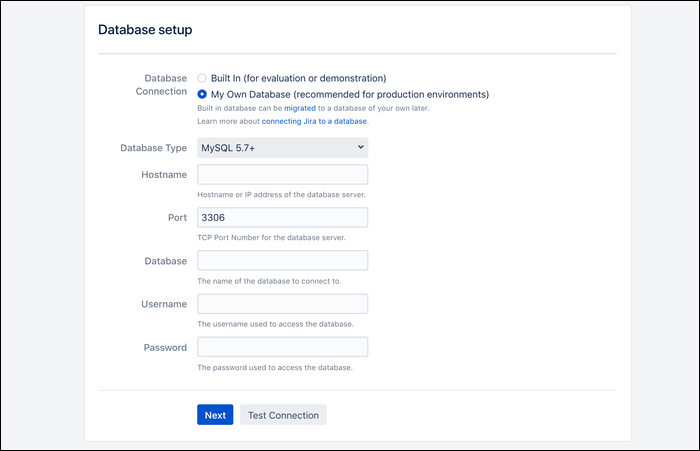
Task: Open "connecting Jira to a database" link
Action: coord(314,121)
